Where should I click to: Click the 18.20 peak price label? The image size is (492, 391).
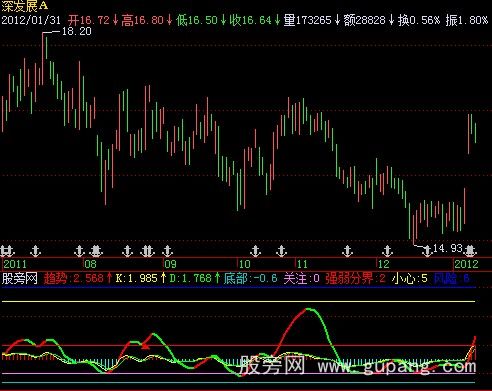(77, 31)
